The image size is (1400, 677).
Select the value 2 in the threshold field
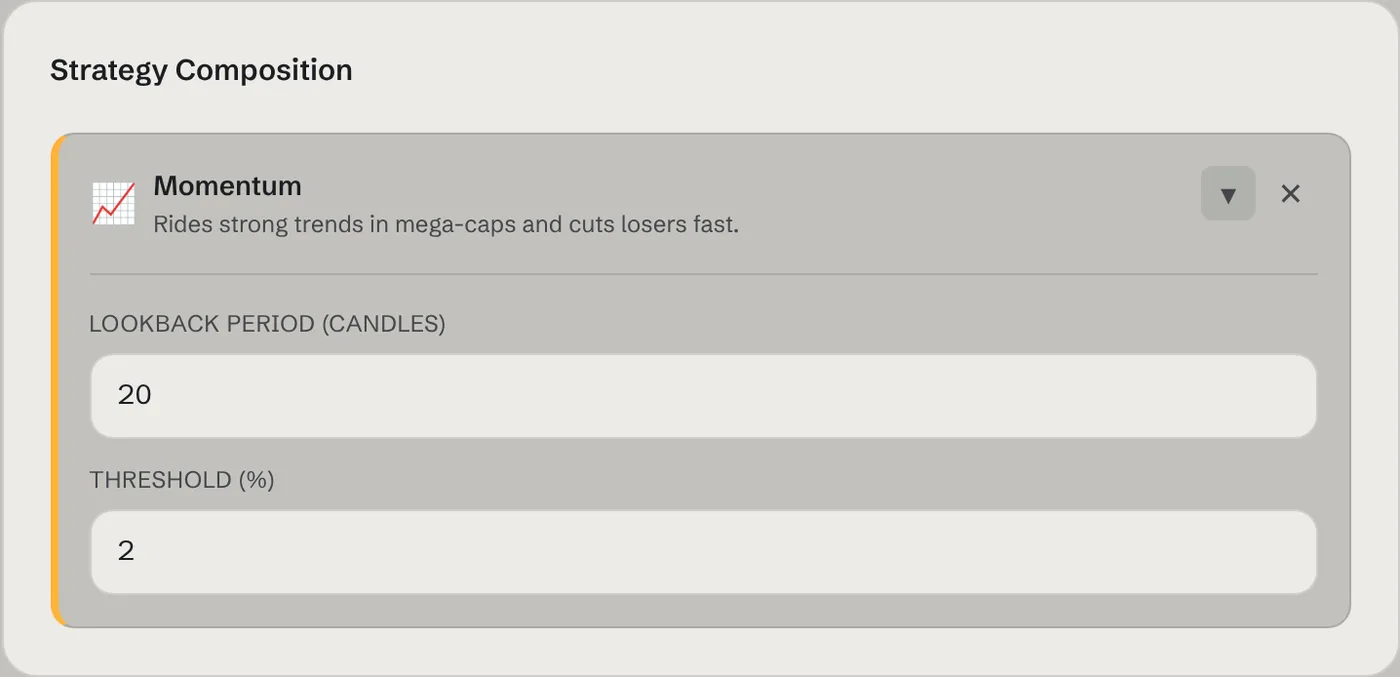coord(126,552)
